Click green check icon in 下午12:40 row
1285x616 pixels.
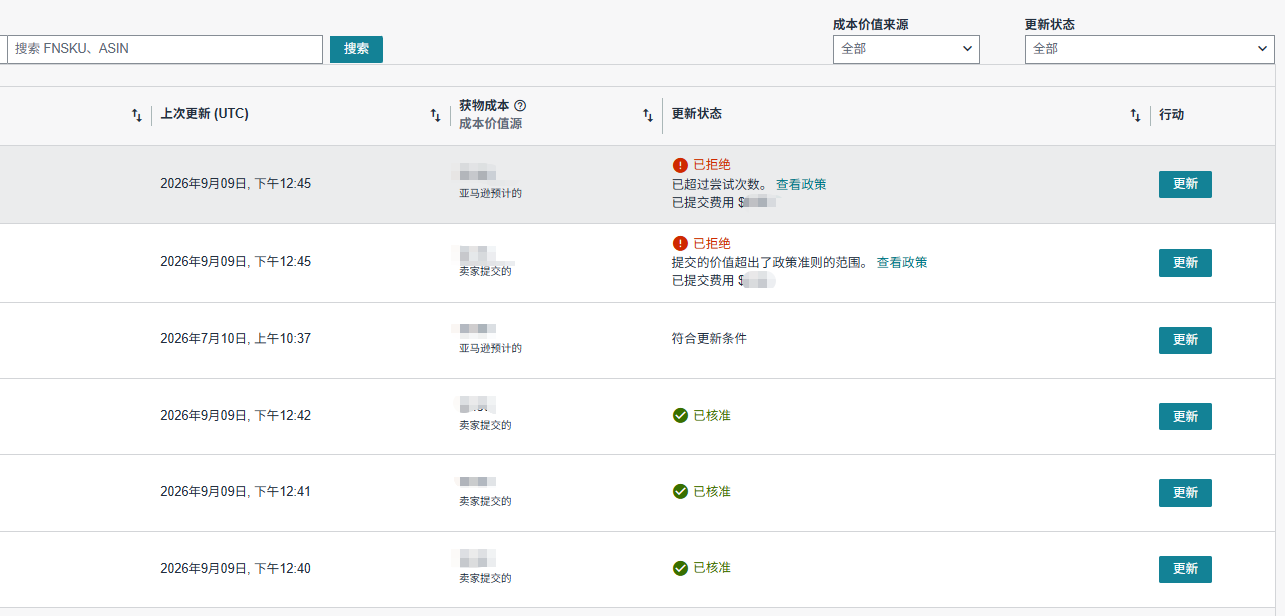680,568
